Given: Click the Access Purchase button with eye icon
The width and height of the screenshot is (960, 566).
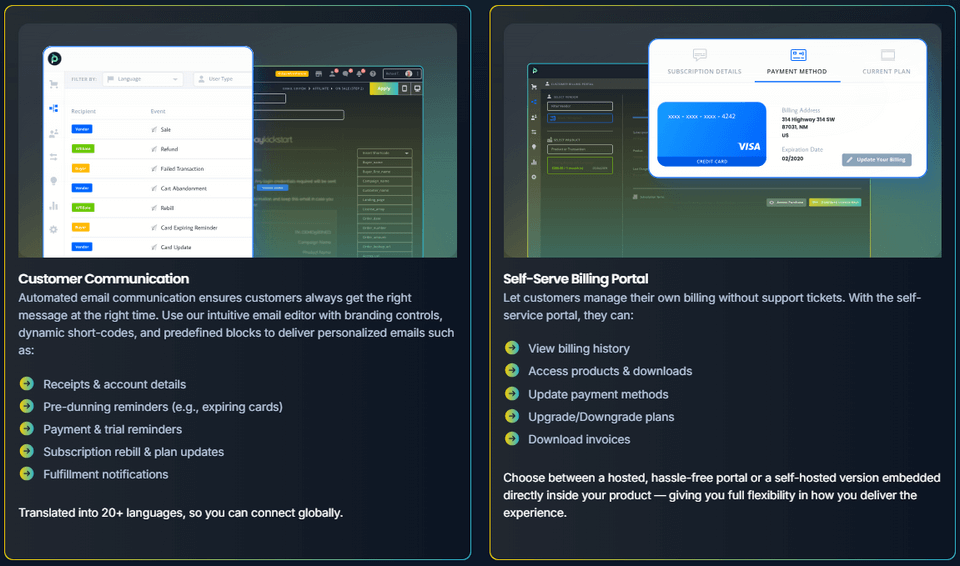Looking at the screenshot, I should click(786, 202).
